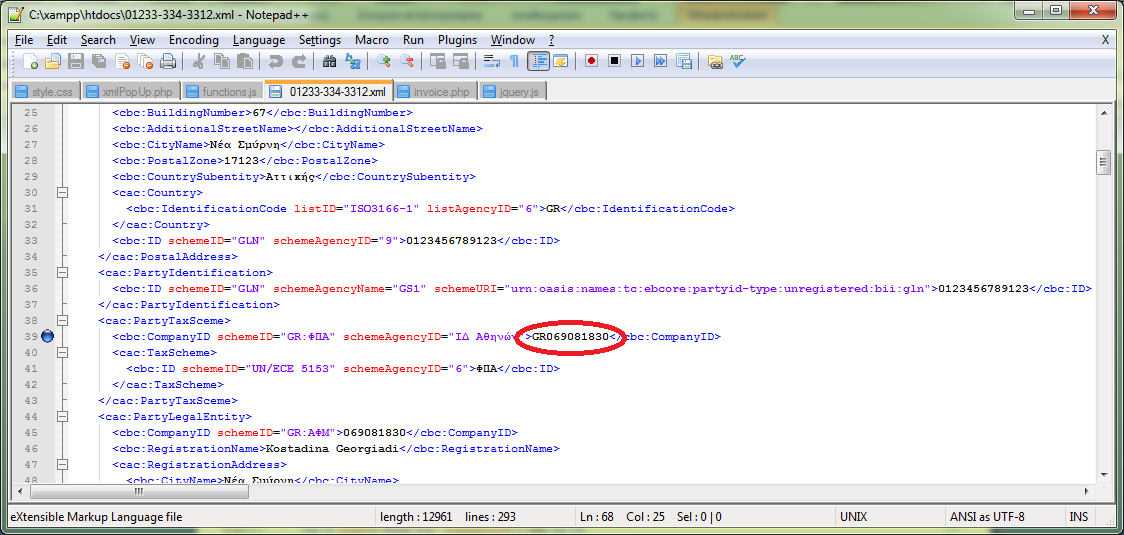The height and width of the screenshot is (535, 1124).
Task: Collapse the cac:Country block at line 30
Action: pos(62,192)
